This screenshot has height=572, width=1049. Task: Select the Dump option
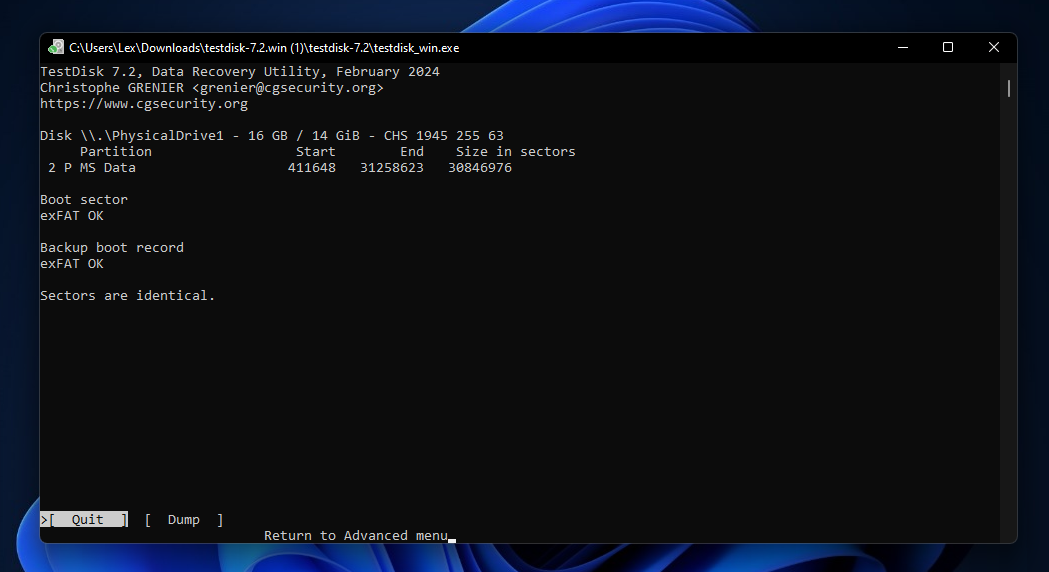click(183, 520)
